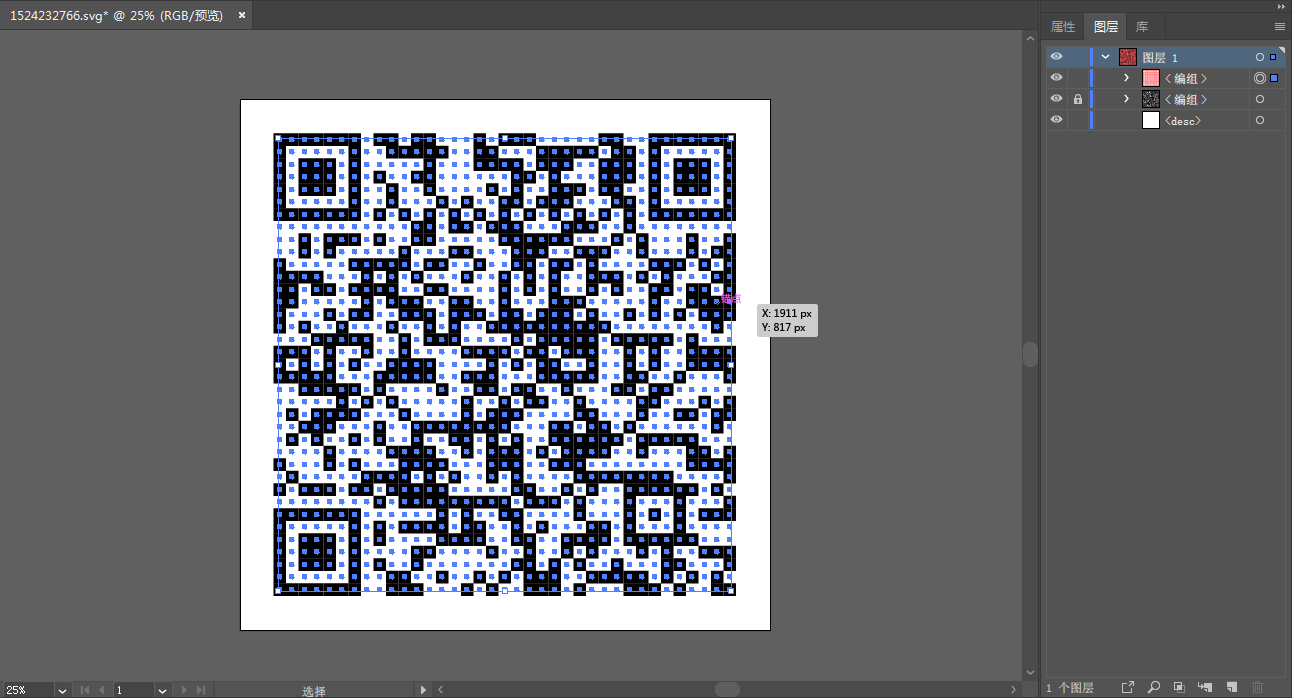Open the Layers panel hamburger menu
The image size is (1292, 698).
pyautogui.click(x=1279, y=27)
